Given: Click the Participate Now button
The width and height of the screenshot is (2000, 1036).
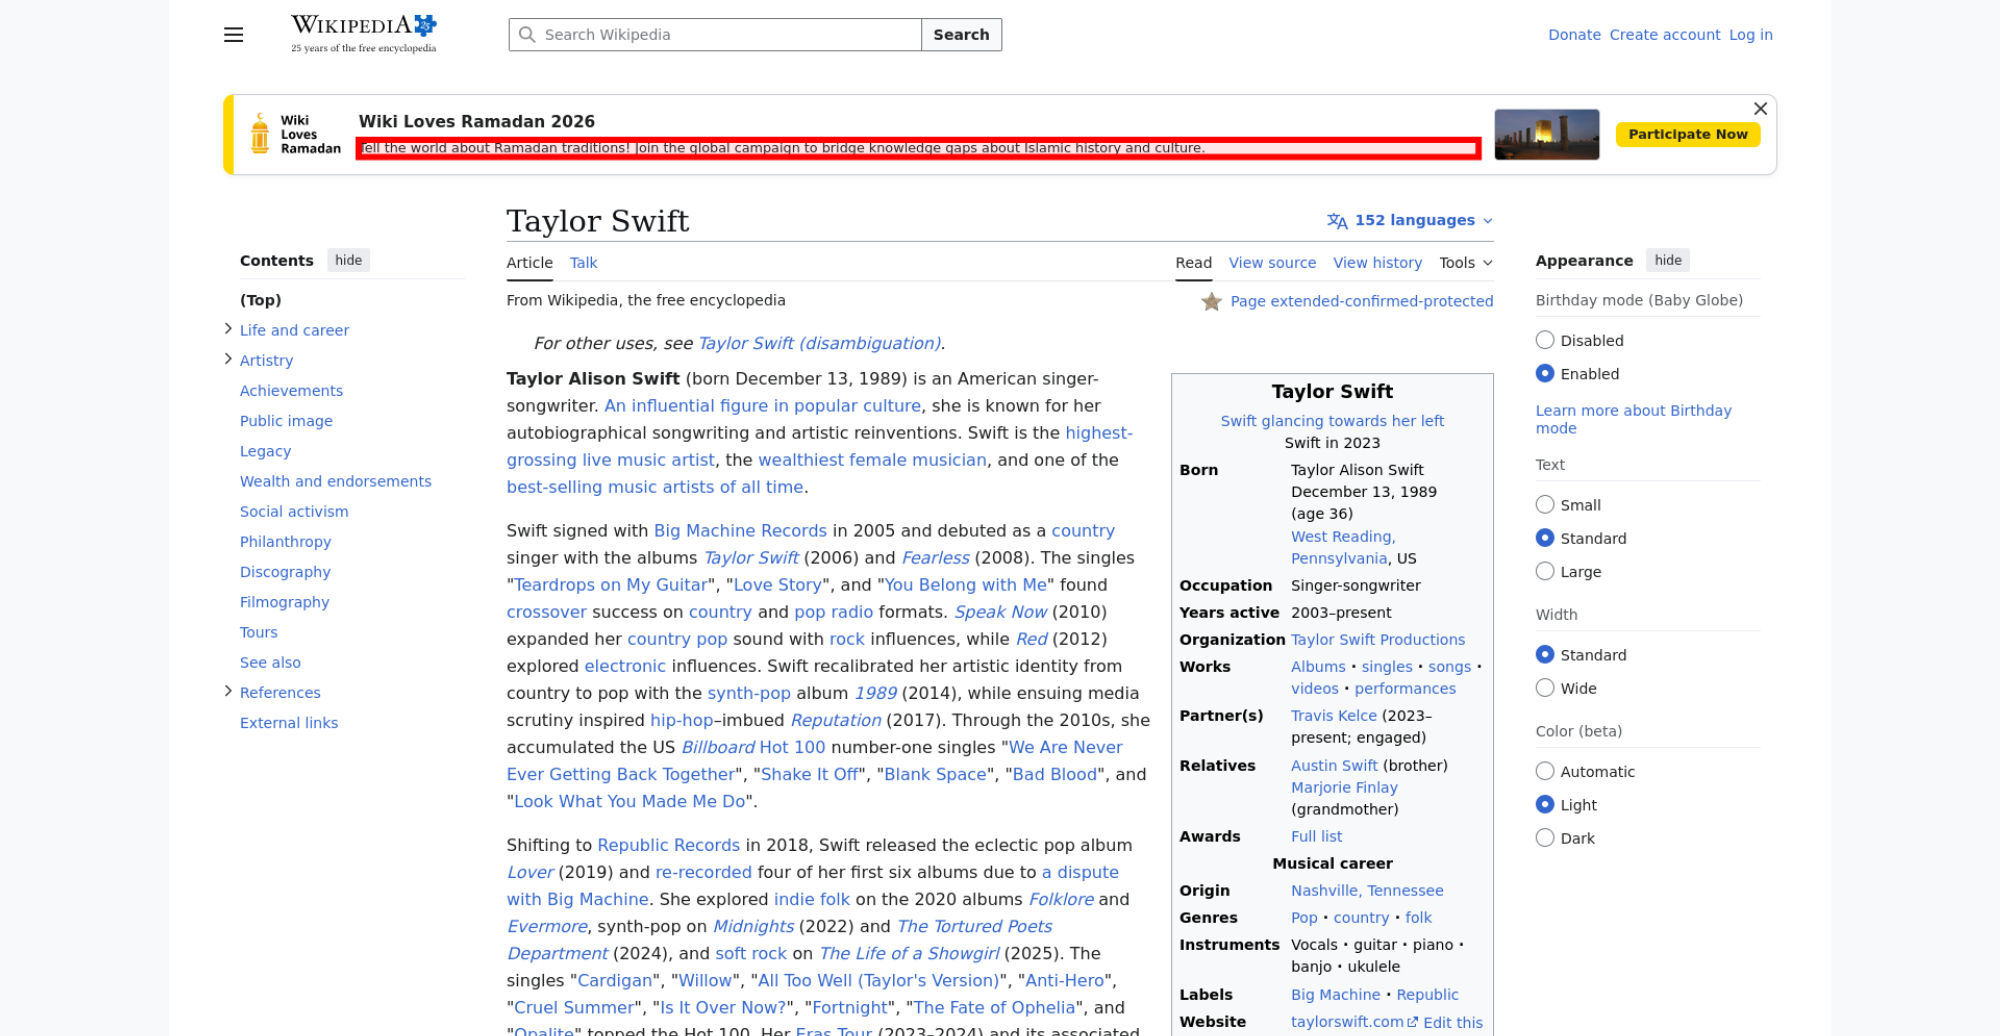Looking at the screenshot, I should point(1687,135).
